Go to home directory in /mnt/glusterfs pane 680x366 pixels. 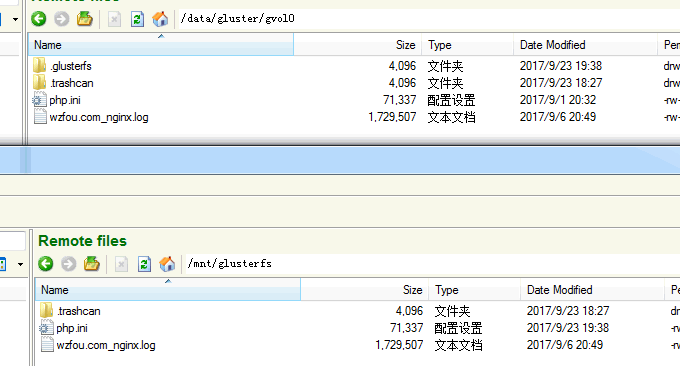coord(167,264)
